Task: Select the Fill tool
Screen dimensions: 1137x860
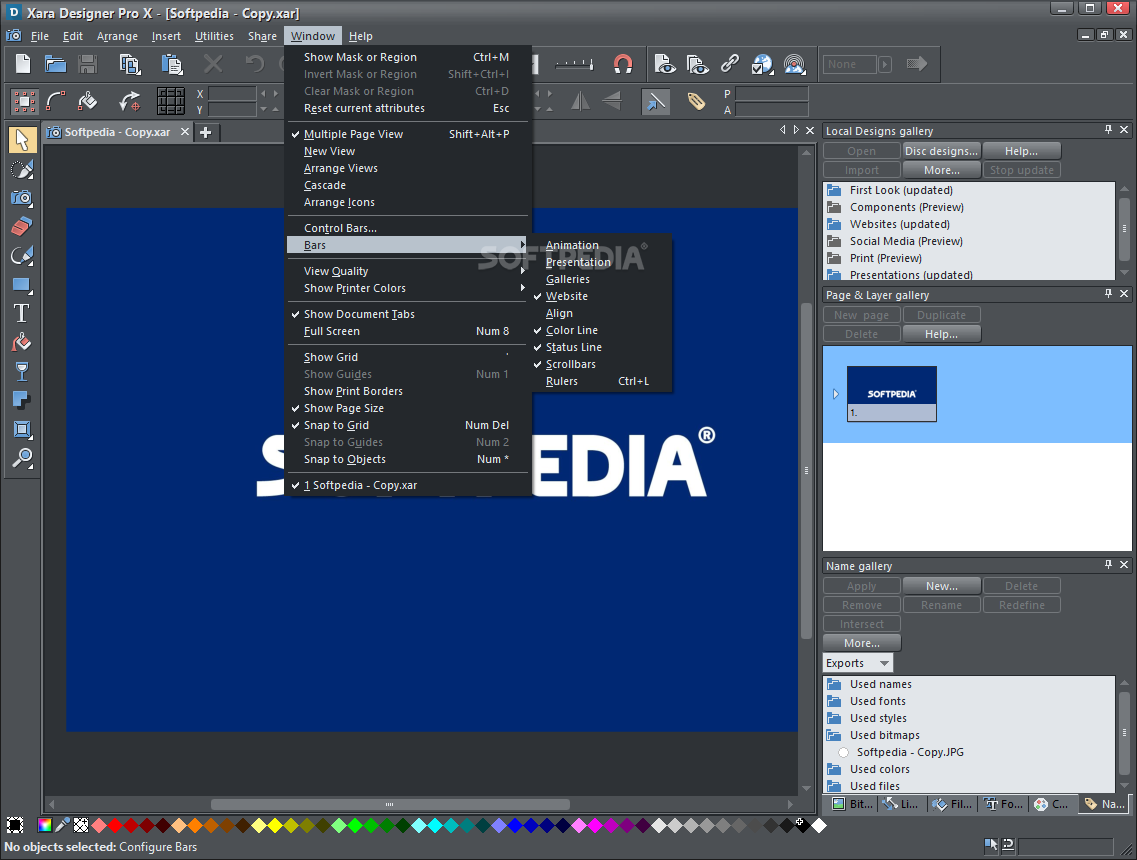Action: tap(22, 342)
